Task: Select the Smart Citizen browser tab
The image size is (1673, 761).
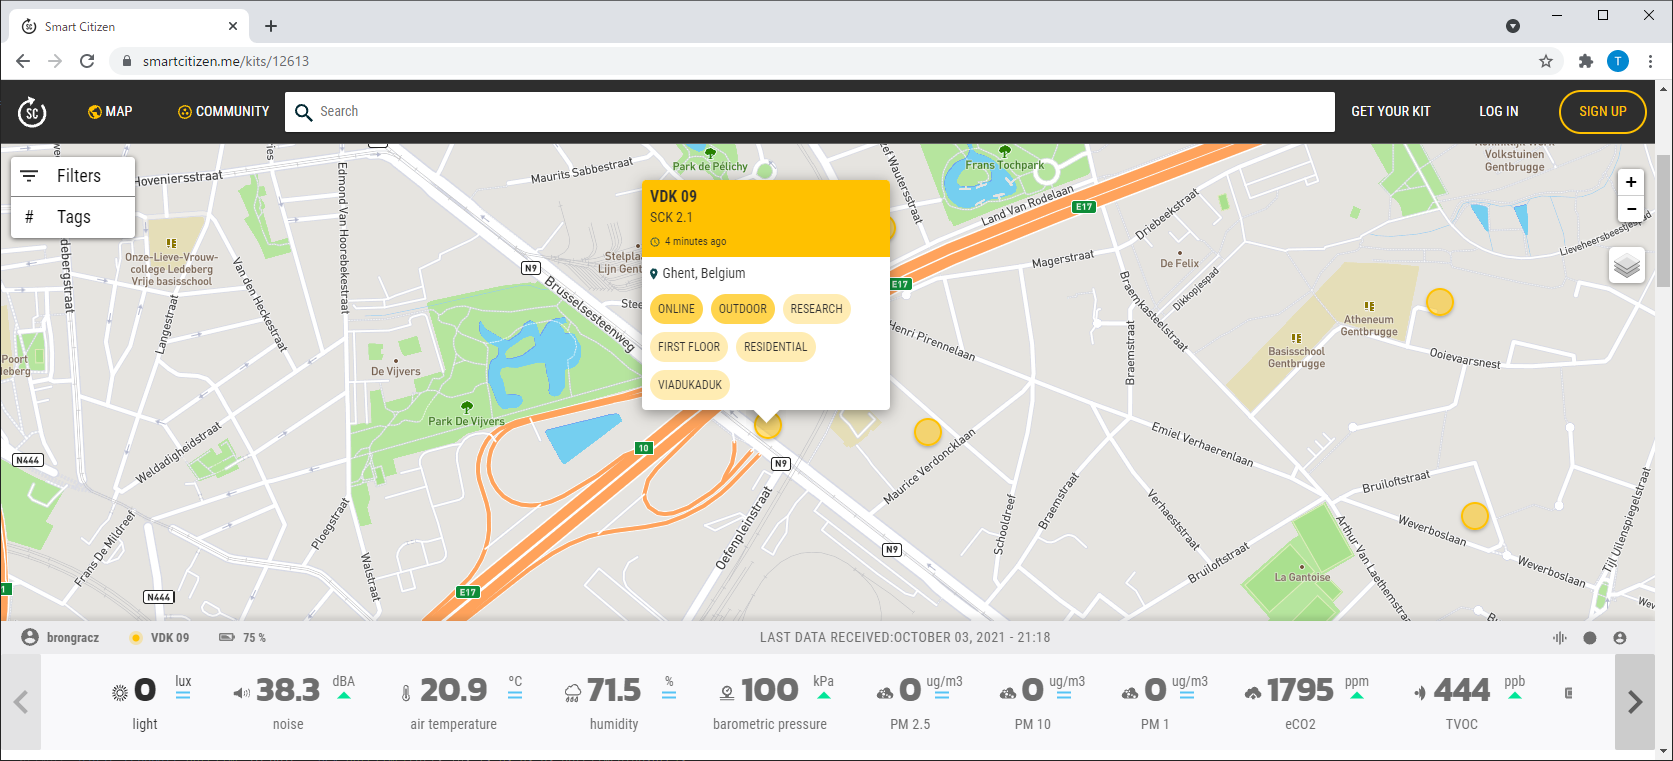Action: click(x=127, y=26)
